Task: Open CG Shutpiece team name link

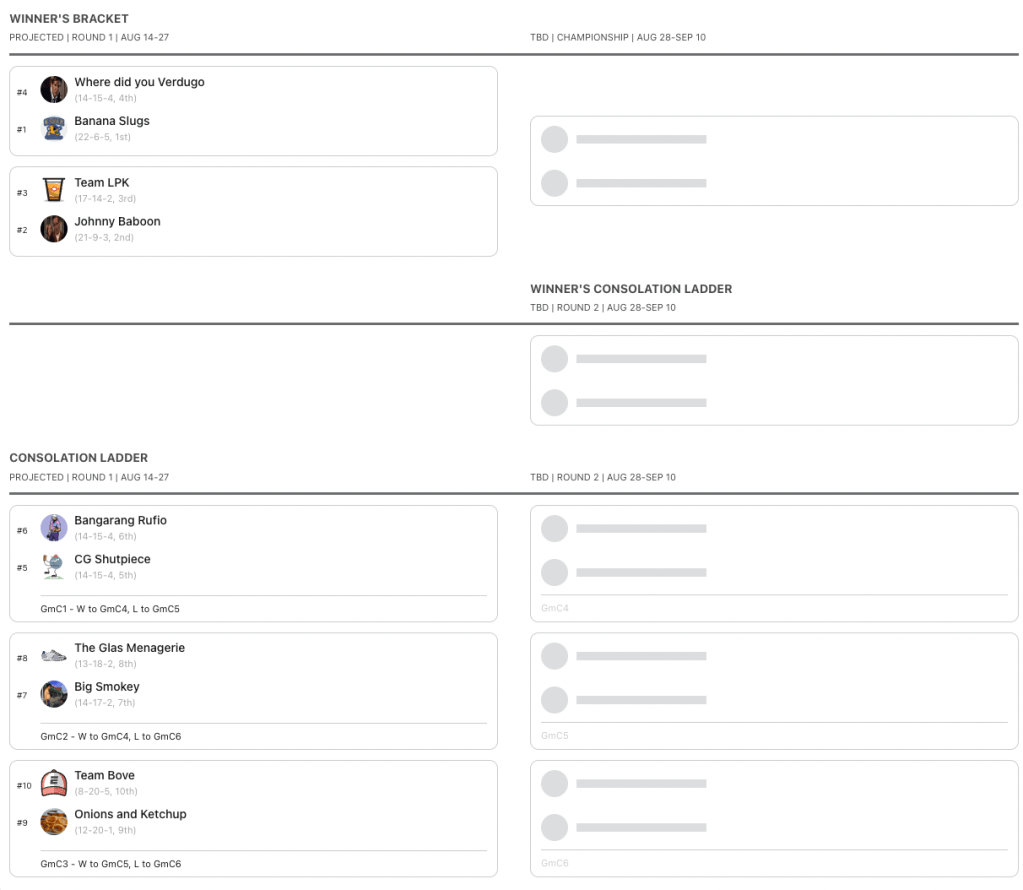Action: coord(112,560)
